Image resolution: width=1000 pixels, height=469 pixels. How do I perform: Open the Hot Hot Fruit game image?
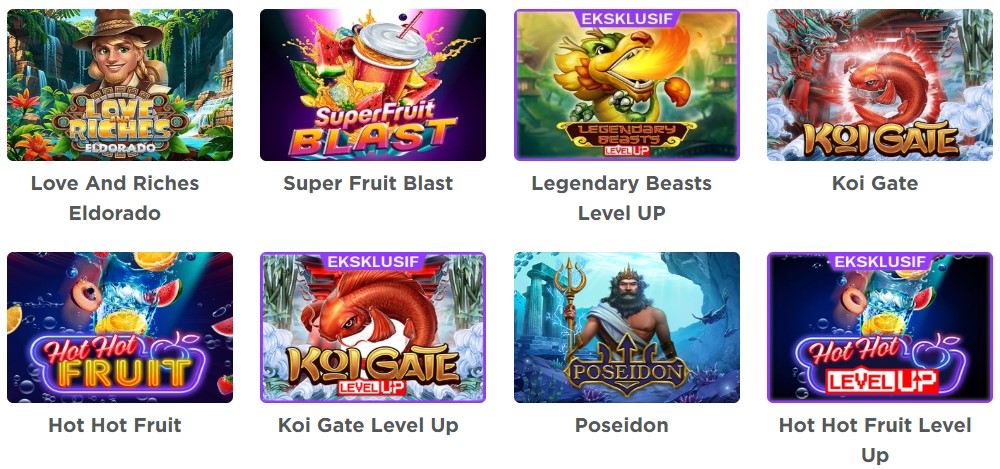click(x=120, y=327)
